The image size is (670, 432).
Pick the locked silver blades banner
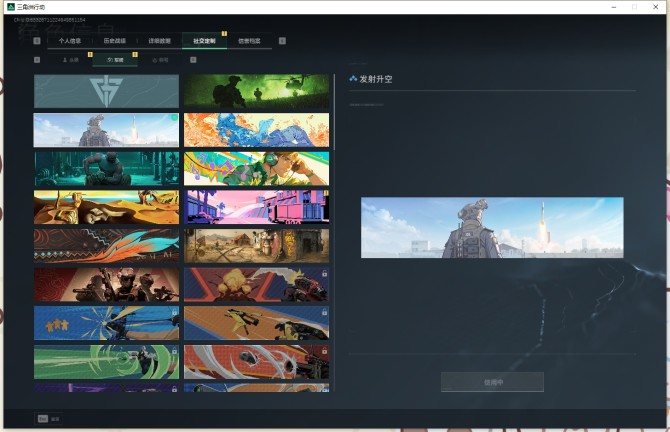coord(256,362)
